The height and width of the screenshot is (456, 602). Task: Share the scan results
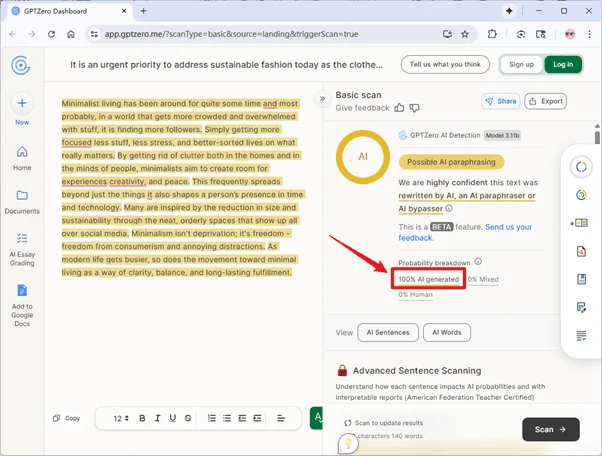(500, 101)
